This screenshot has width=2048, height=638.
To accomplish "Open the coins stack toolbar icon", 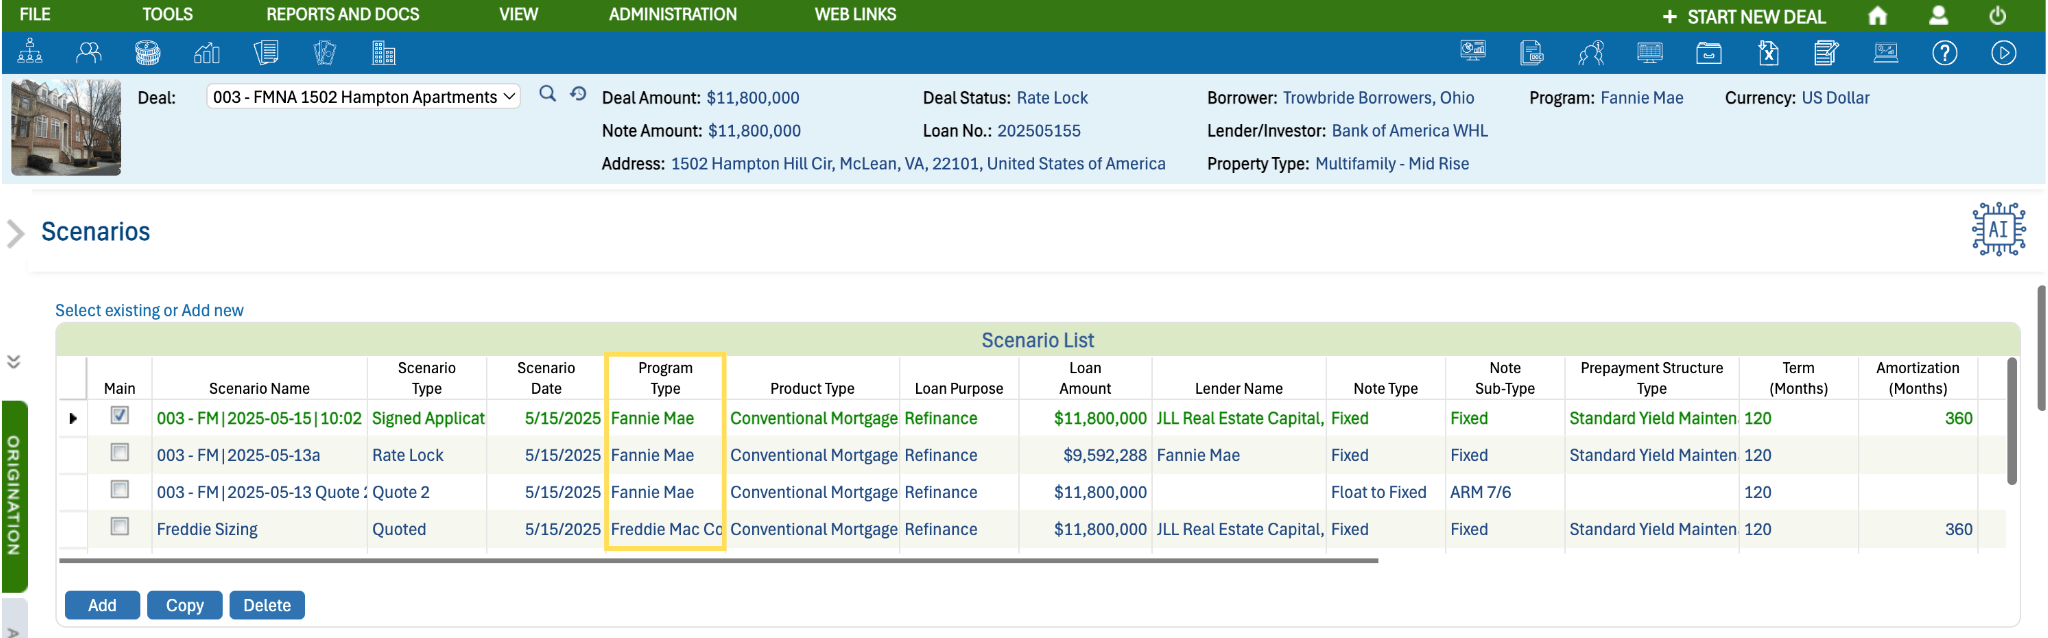I will tap(148, 53).
